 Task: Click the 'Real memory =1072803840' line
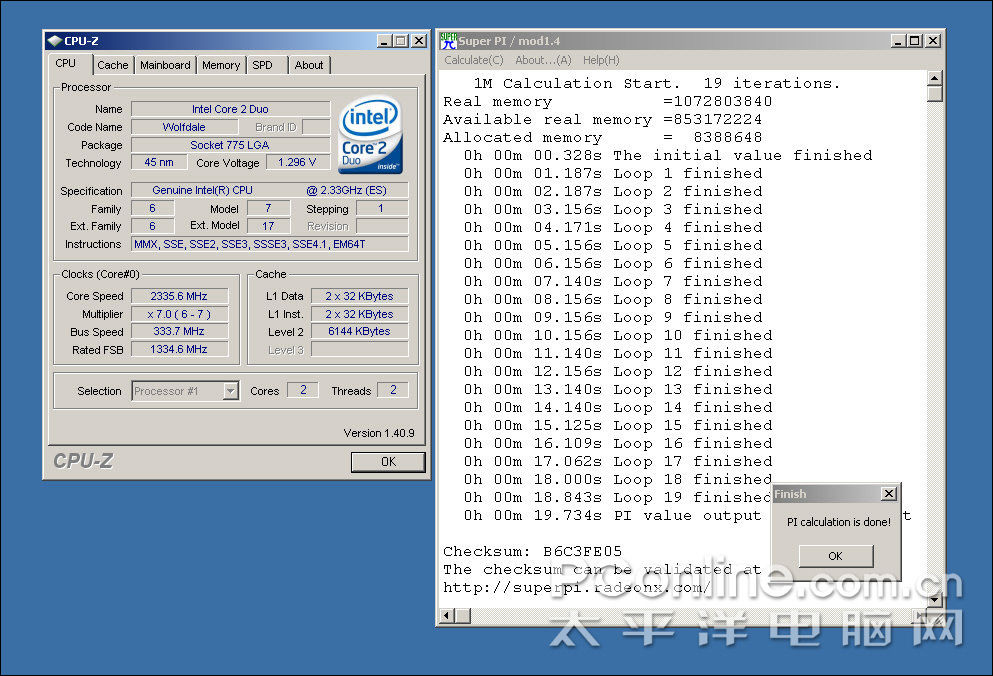tap(608, 101)
